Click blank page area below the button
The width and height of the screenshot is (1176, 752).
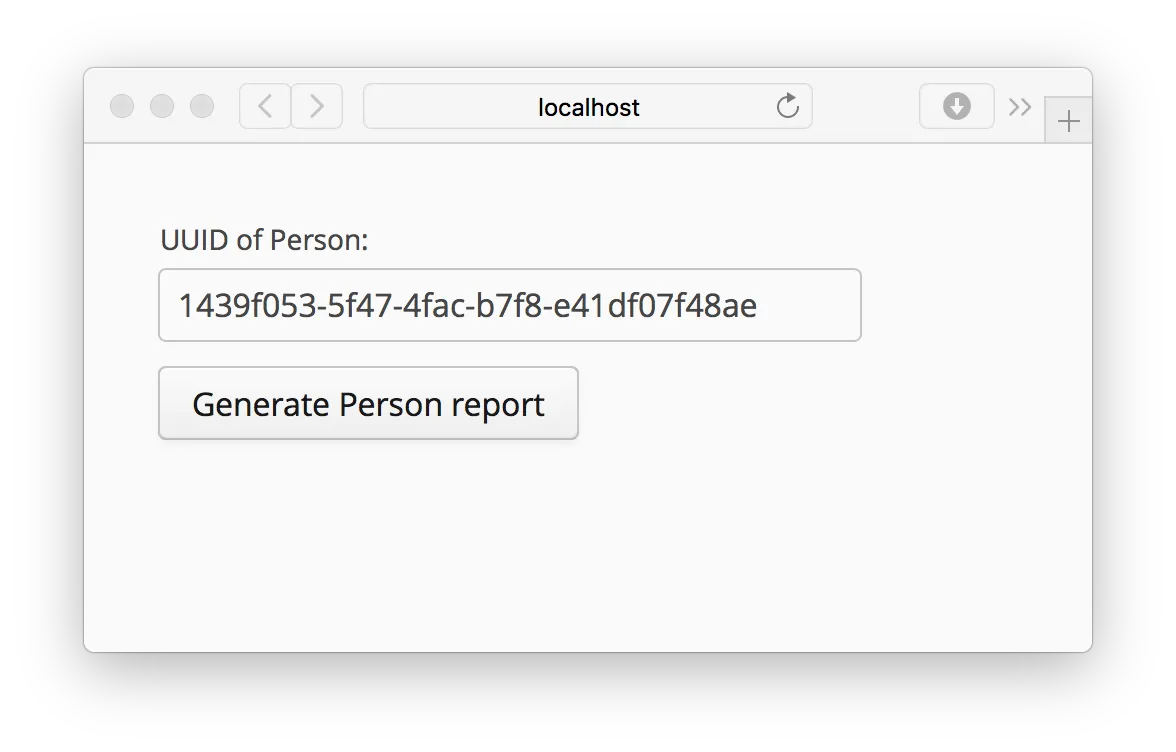coord(500,550)
